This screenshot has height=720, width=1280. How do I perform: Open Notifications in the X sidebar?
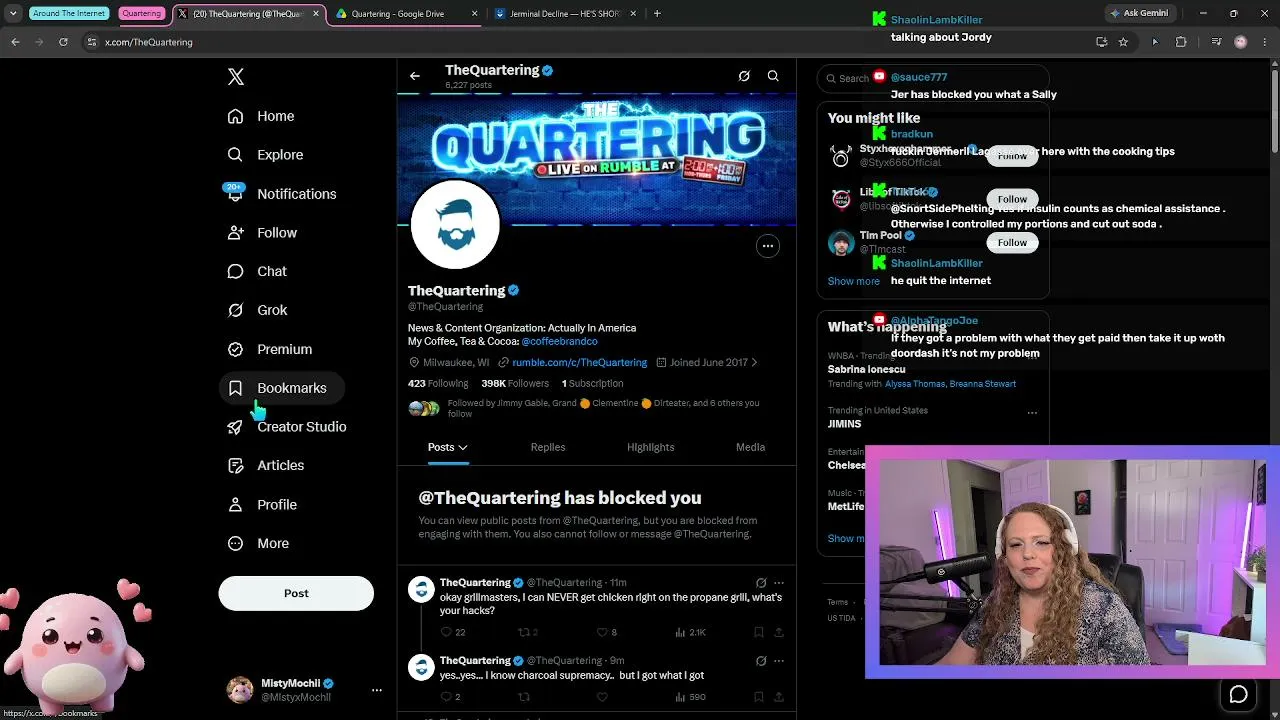click(x=282, y=194)
